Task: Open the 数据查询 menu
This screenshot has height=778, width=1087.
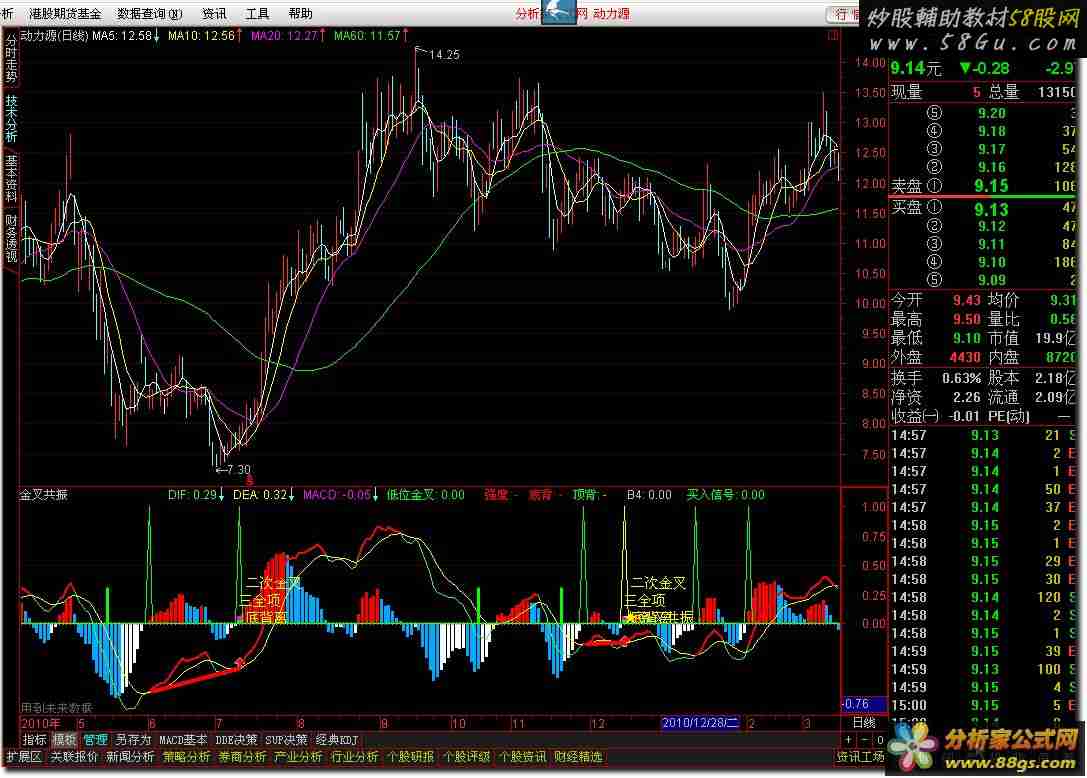Action: click(x=150, y=13)
